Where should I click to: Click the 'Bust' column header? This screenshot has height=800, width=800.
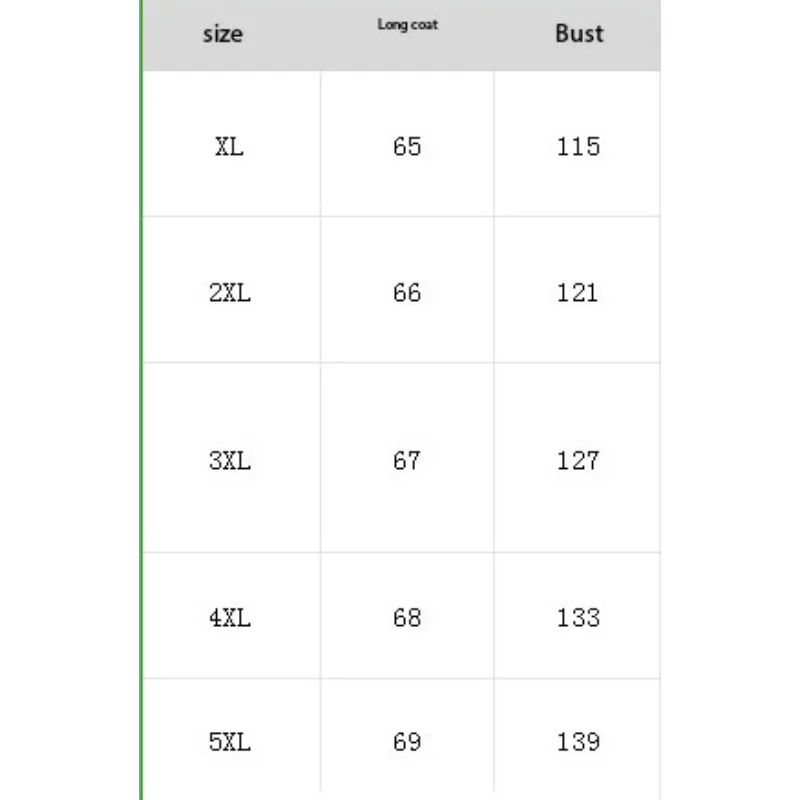click(x=579, y=34)
